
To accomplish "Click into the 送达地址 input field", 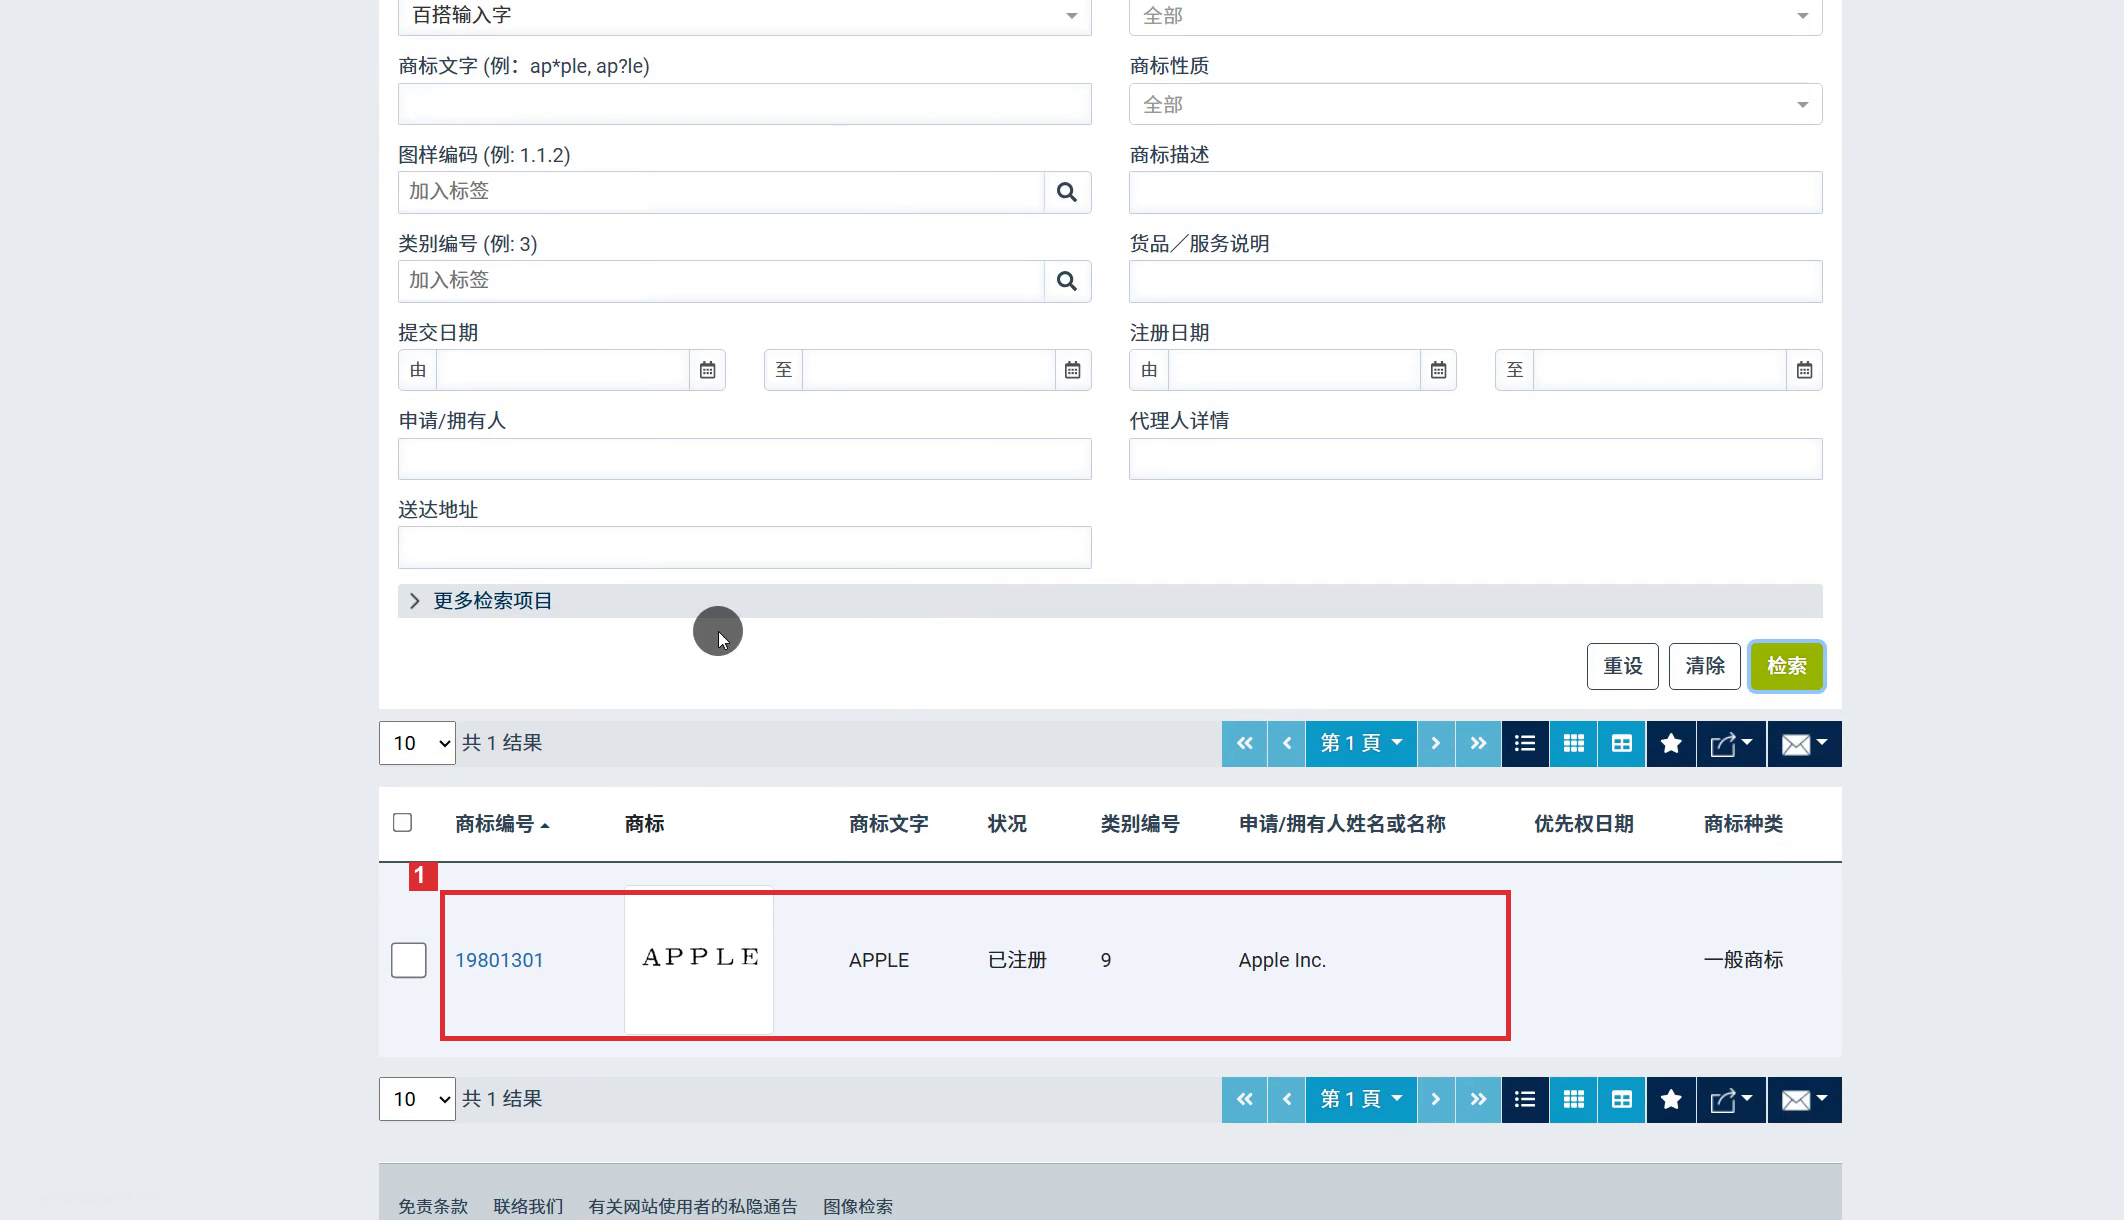I will coord(744,548).
